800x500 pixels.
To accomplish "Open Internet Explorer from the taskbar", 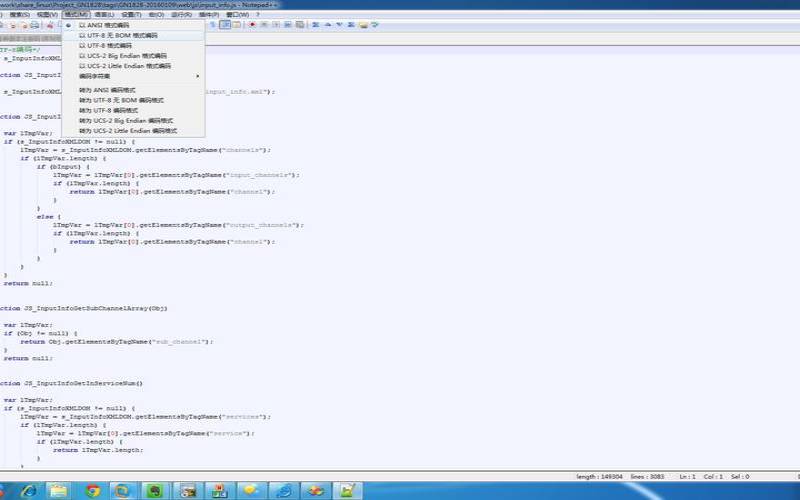I will 29,491.
